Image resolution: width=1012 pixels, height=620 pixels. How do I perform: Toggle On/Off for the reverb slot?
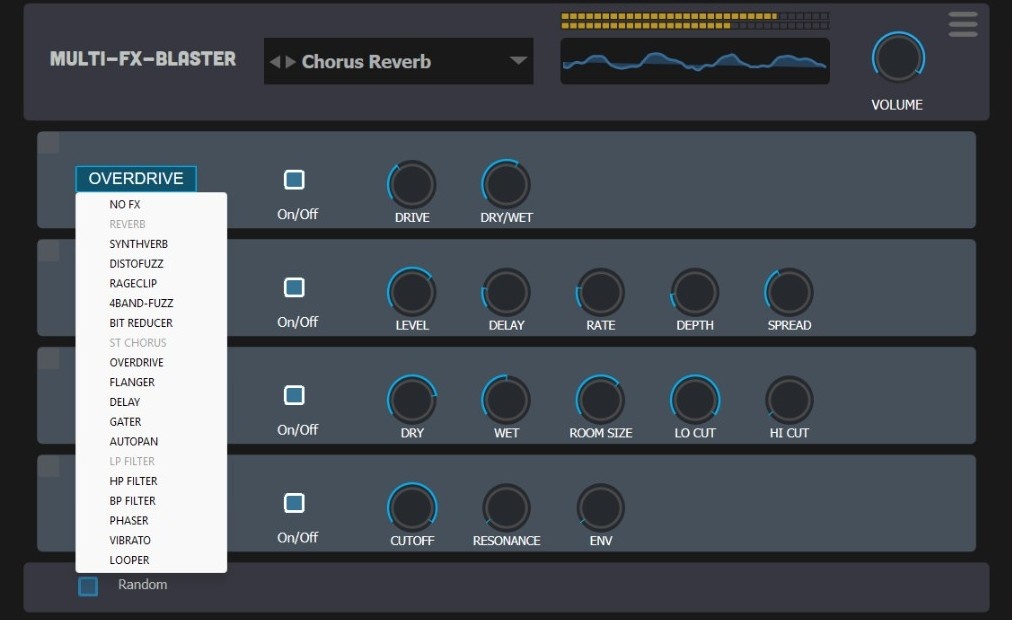(294, 395)
